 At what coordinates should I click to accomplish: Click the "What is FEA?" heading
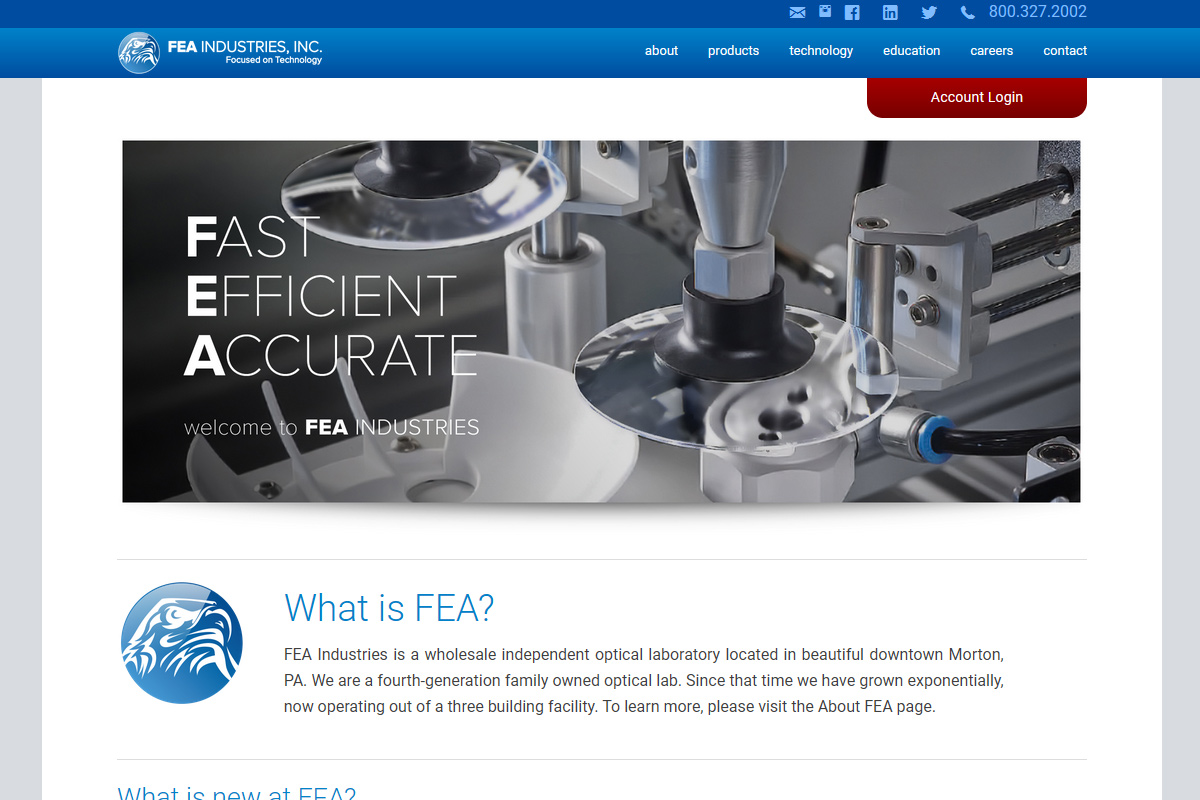[x=389, y=608]
